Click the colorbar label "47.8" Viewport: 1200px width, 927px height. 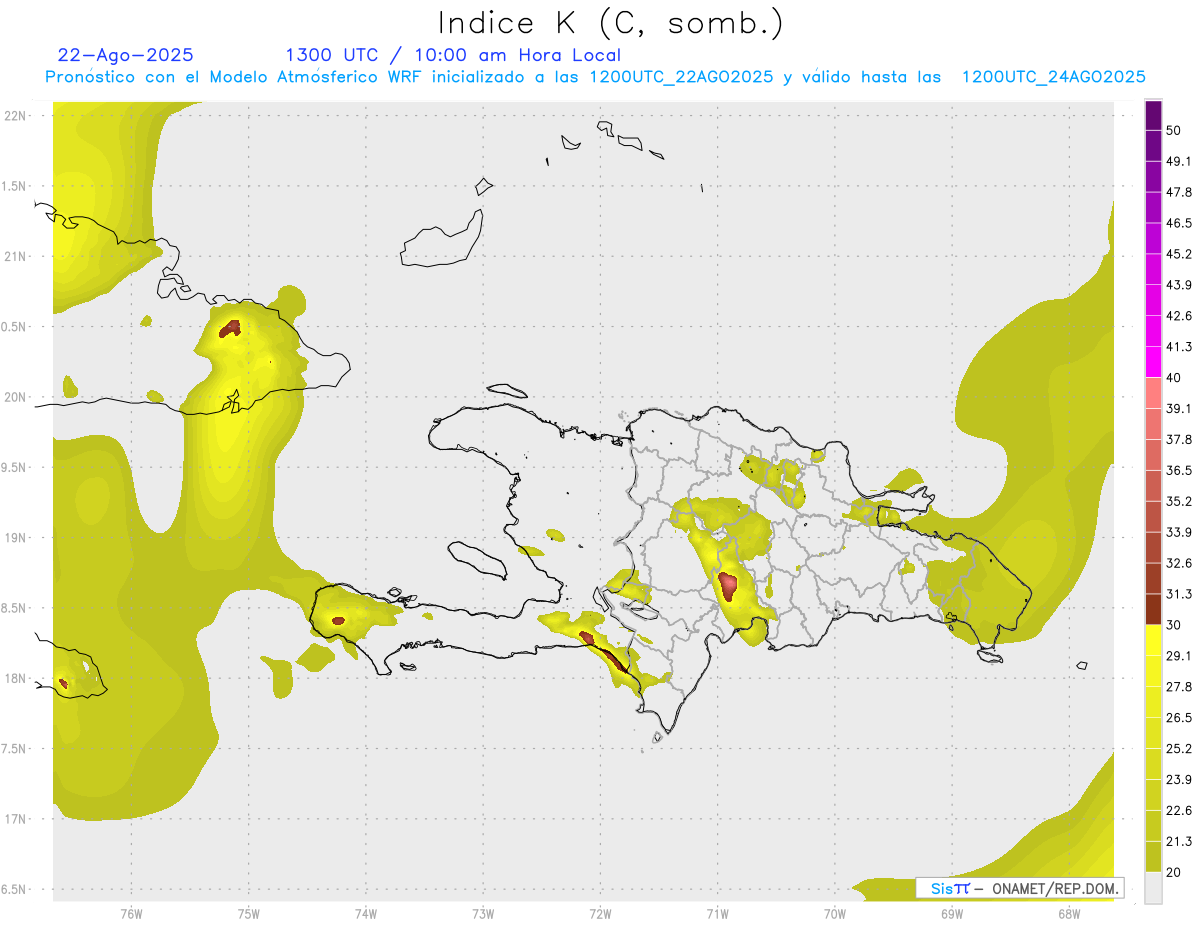(1179, 192)
